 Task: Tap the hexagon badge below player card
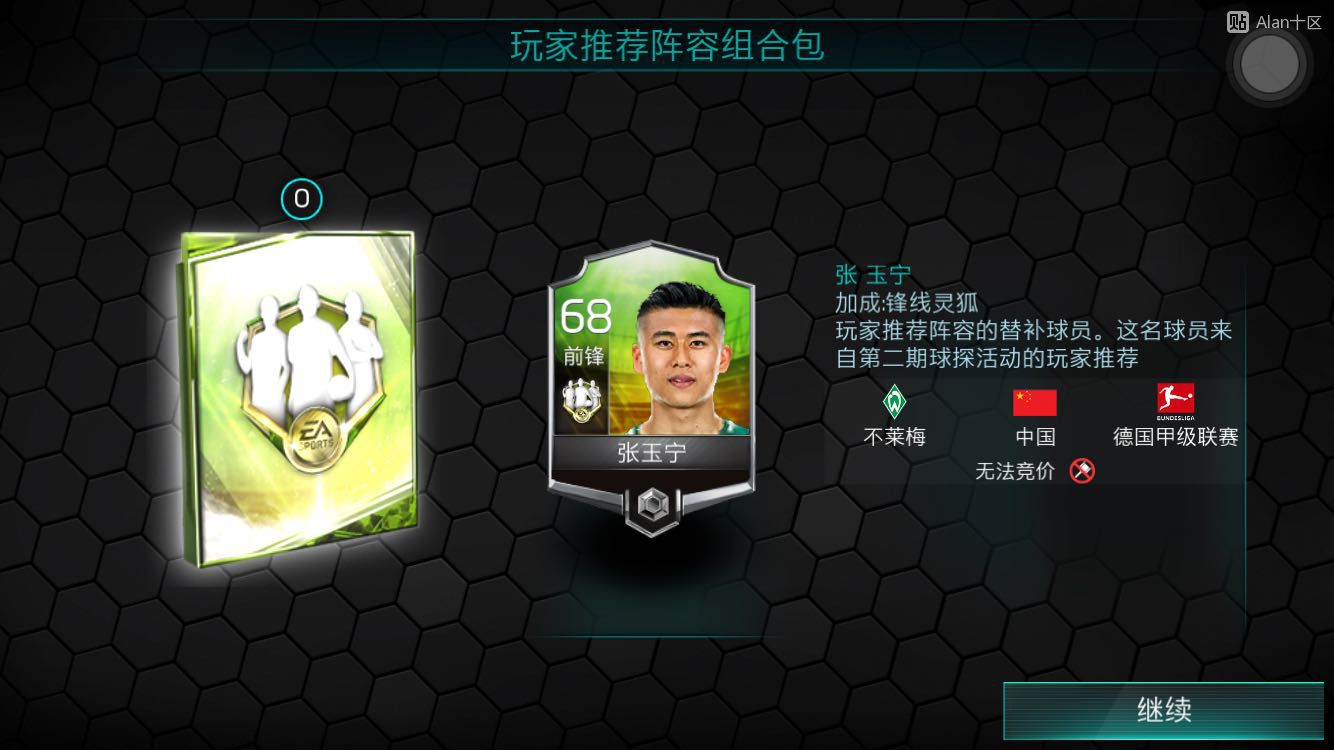tap(652, 509)
